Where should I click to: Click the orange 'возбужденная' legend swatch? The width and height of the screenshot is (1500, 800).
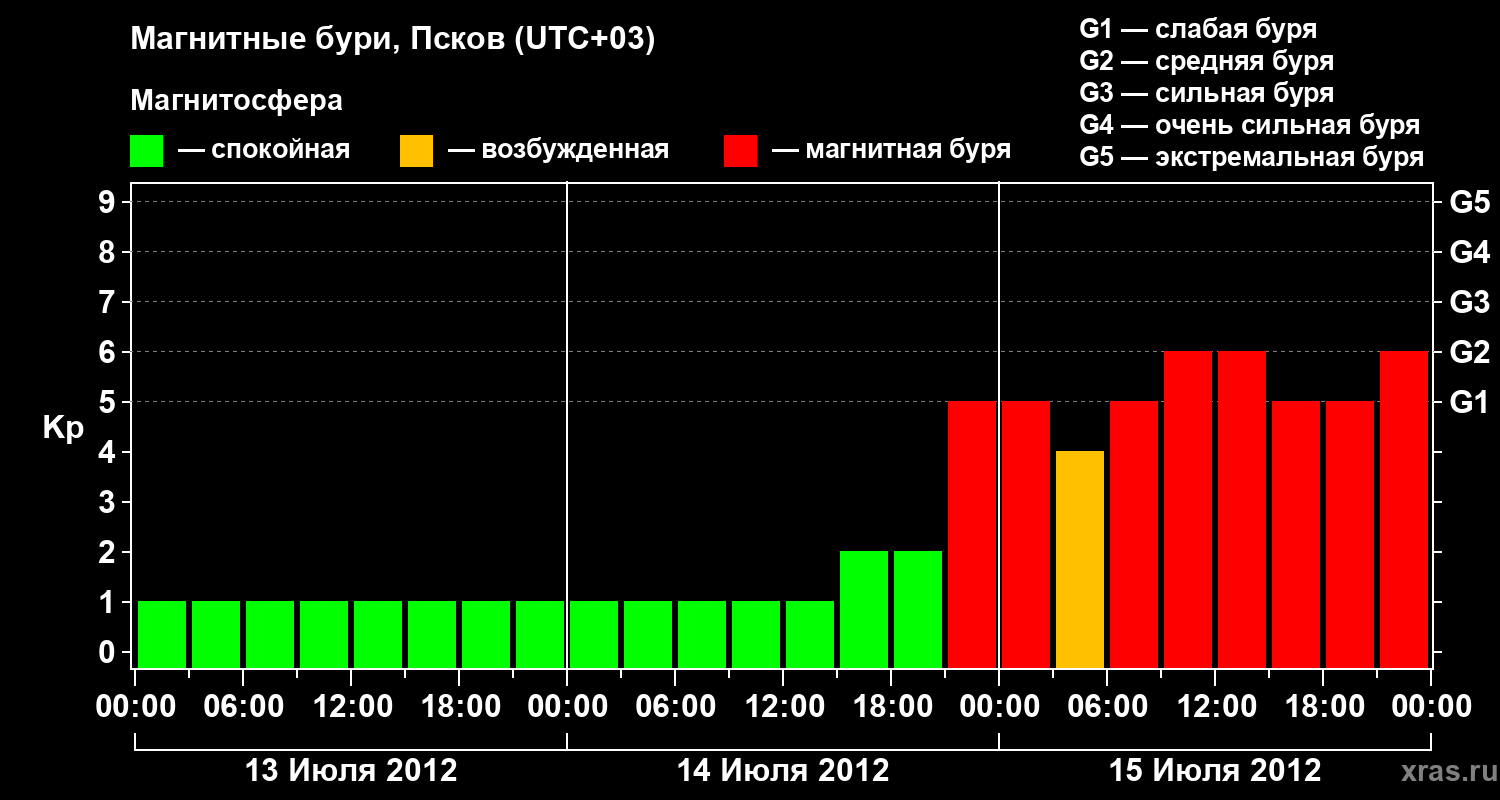(416, 151)
